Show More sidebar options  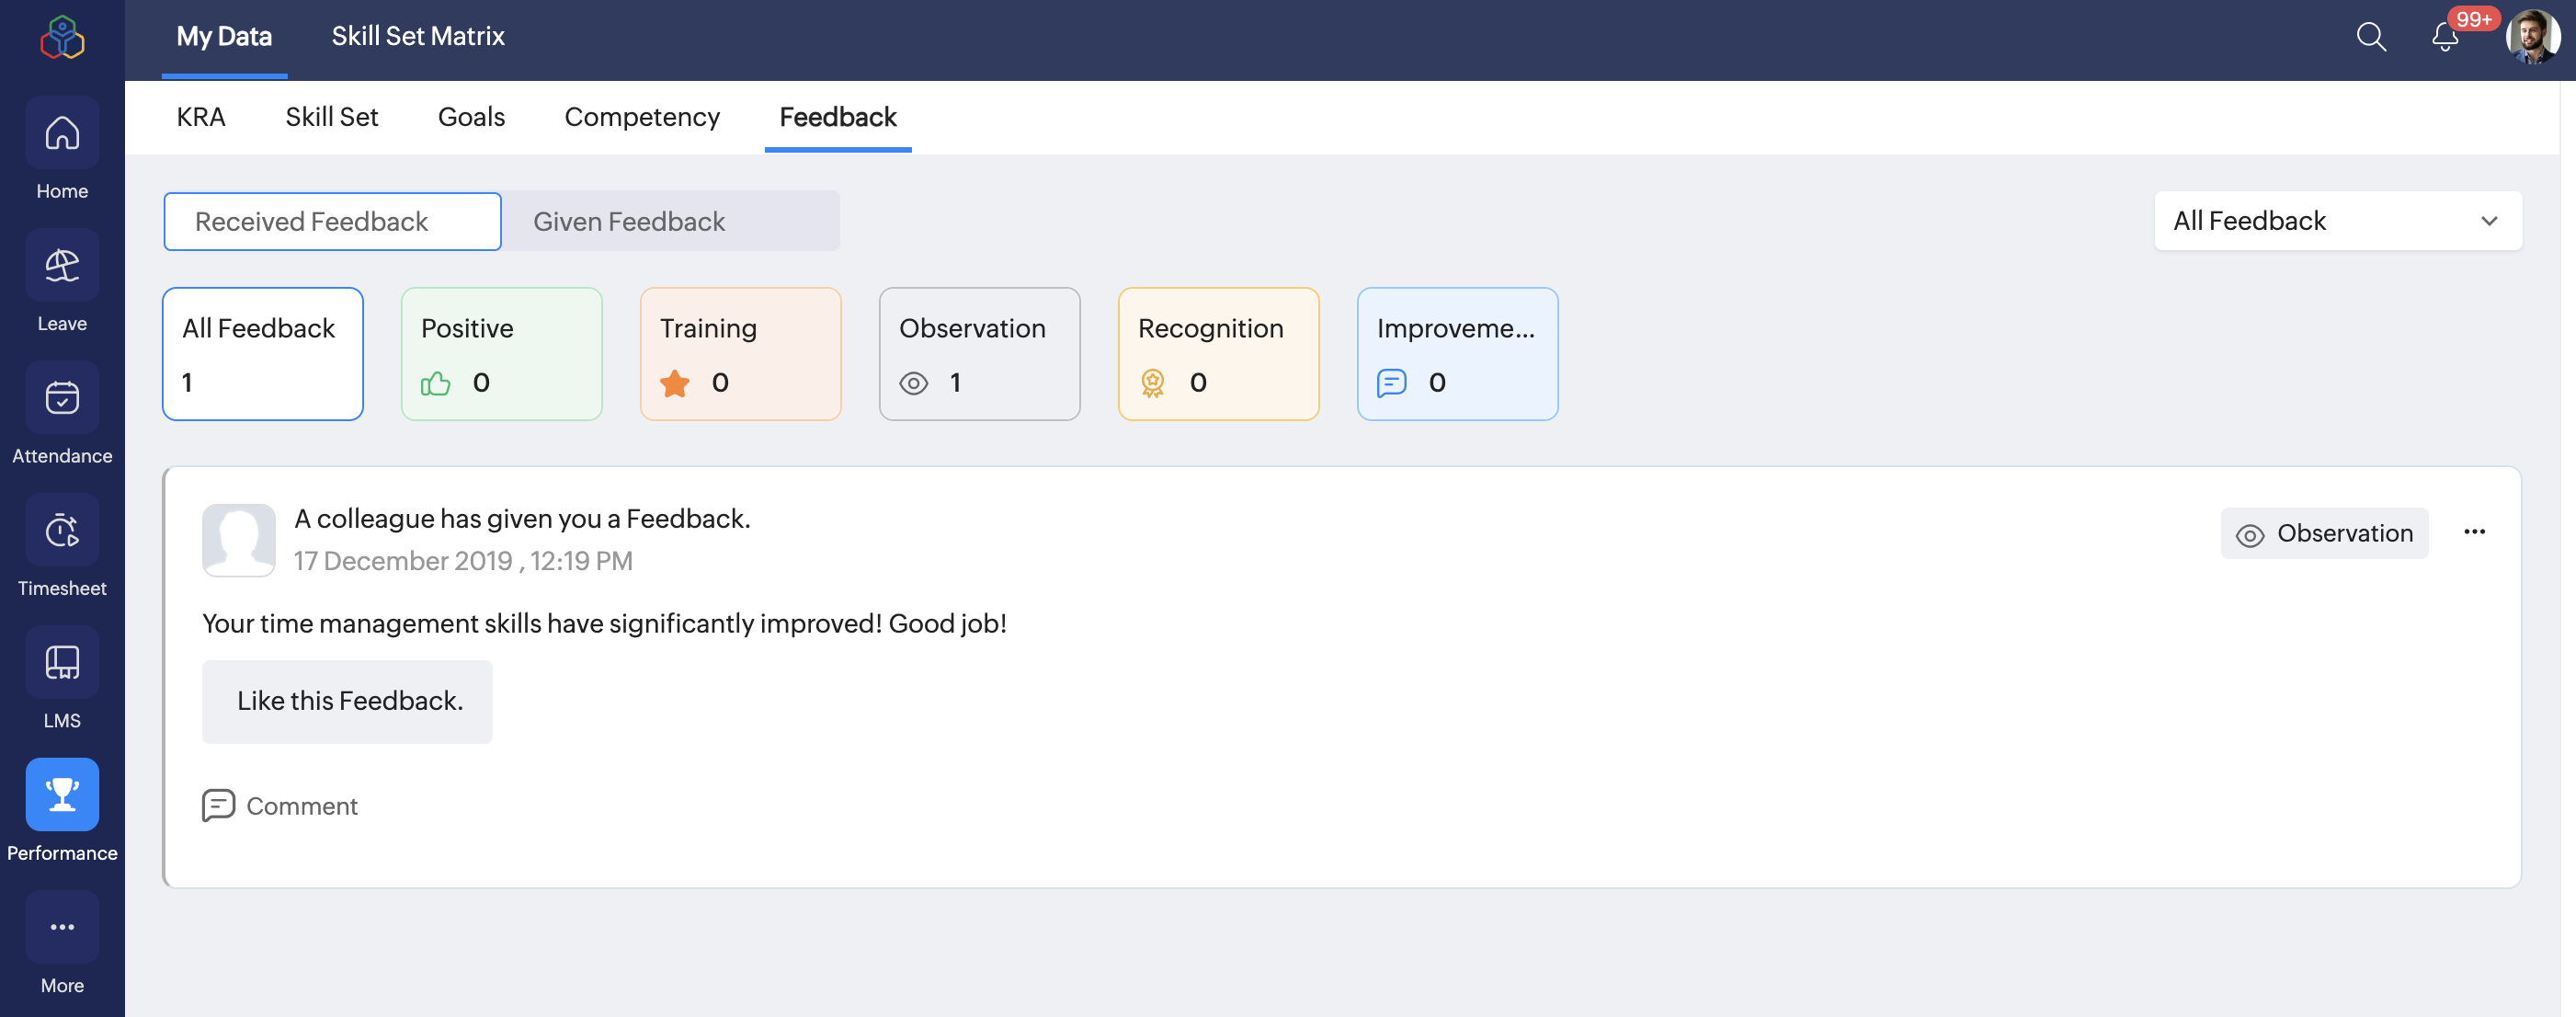62,927
